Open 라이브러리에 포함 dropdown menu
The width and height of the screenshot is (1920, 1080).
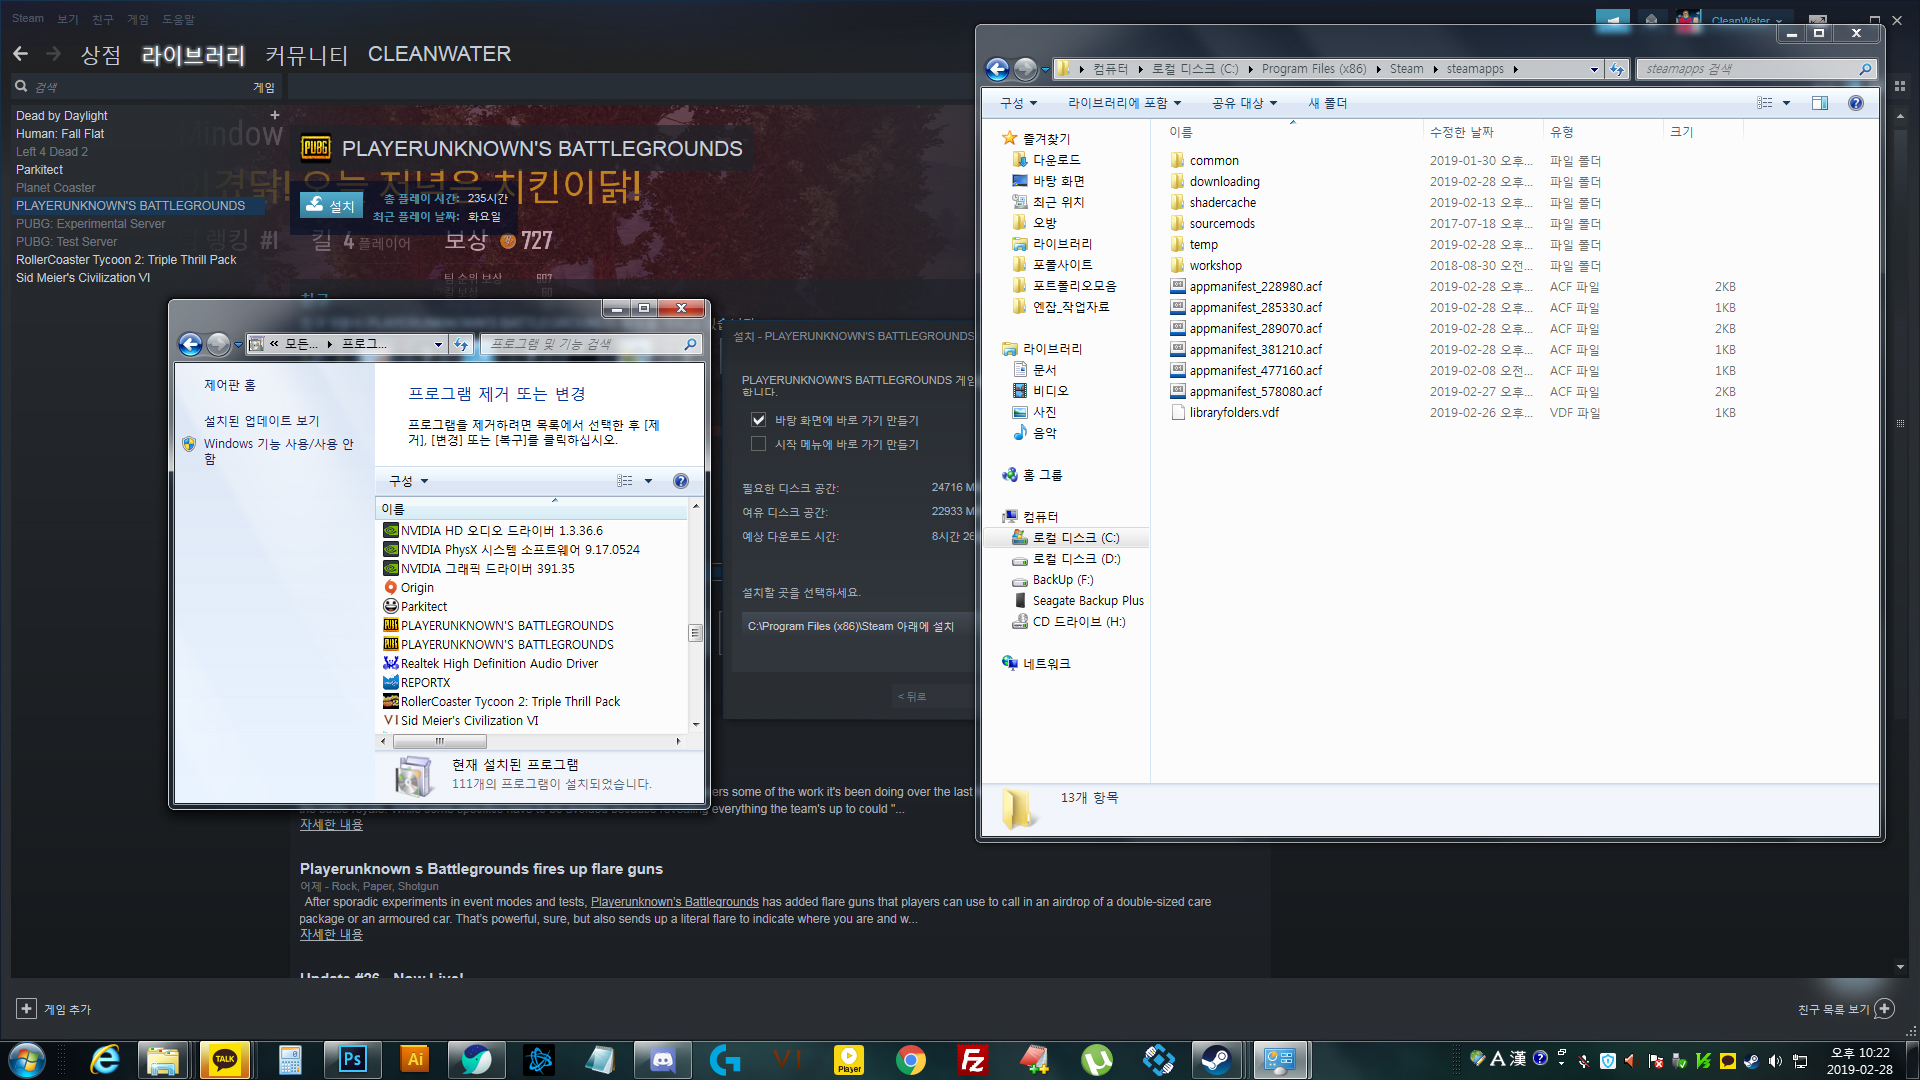[x=1124, y=103]
